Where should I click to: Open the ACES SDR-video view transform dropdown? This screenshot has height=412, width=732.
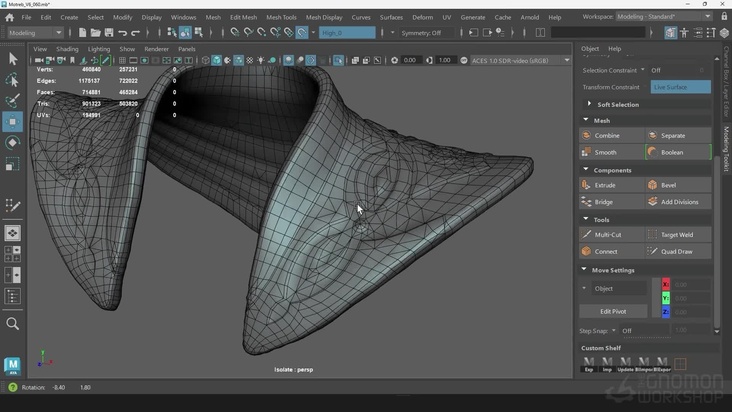pyautogui.click(x=521, y=60)
